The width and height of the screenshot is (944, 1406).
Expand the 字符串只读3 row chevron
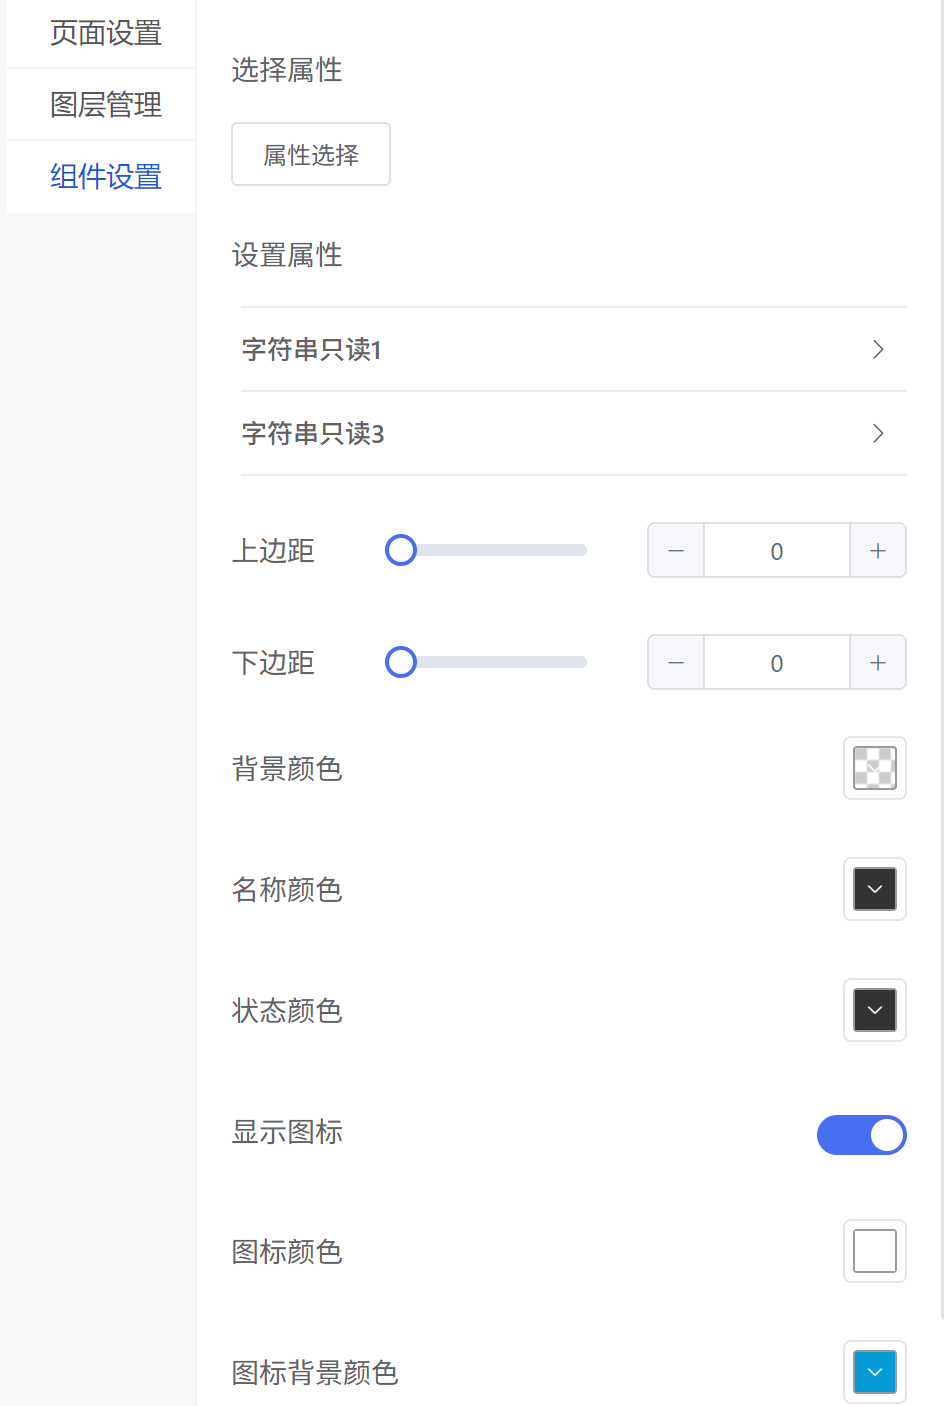(x=878, y=433)
